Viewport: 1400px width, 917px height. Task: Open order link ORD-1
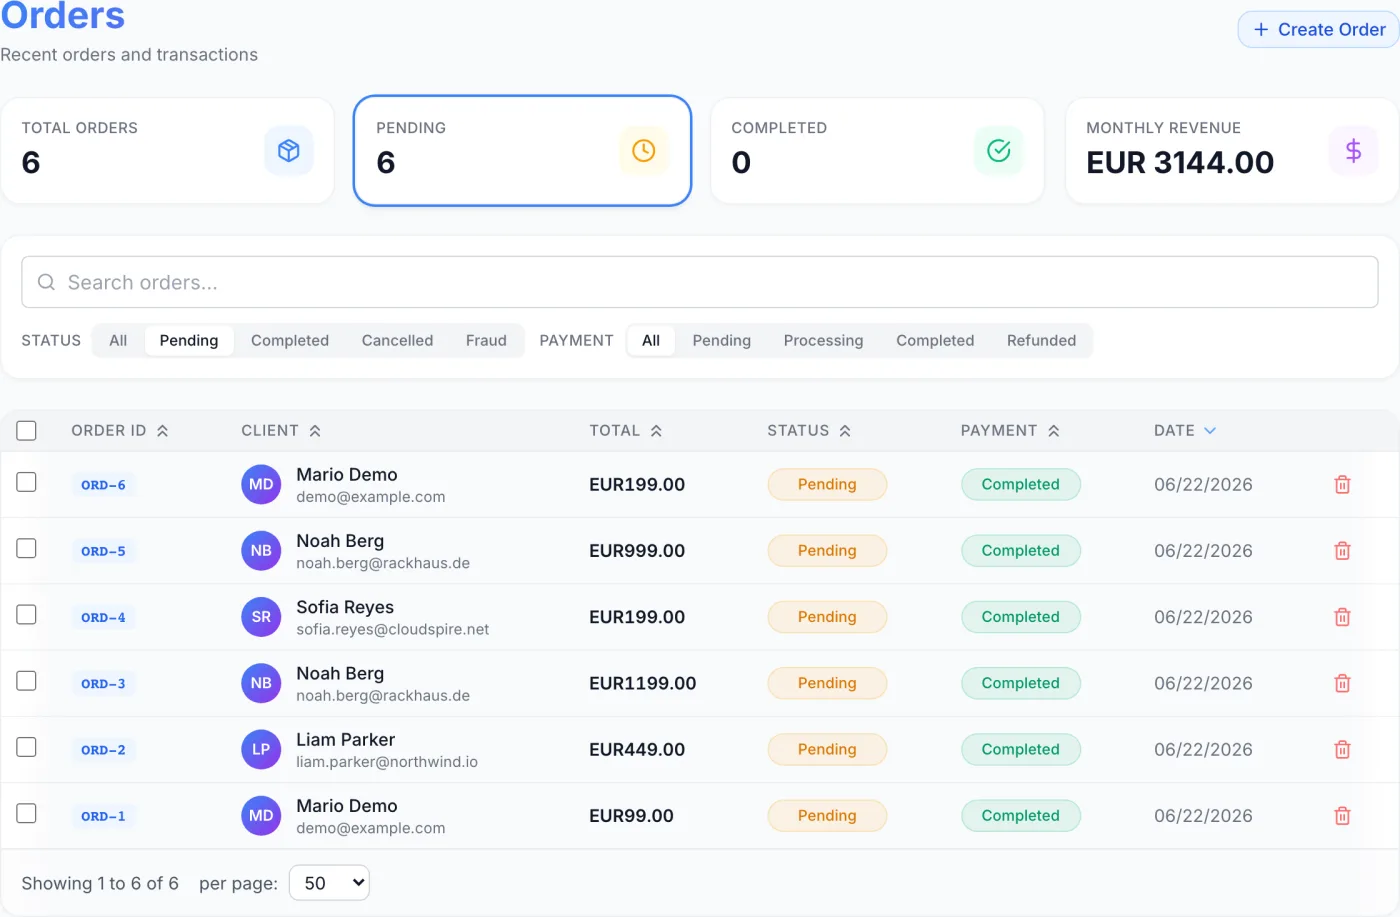tap(103, 816)
